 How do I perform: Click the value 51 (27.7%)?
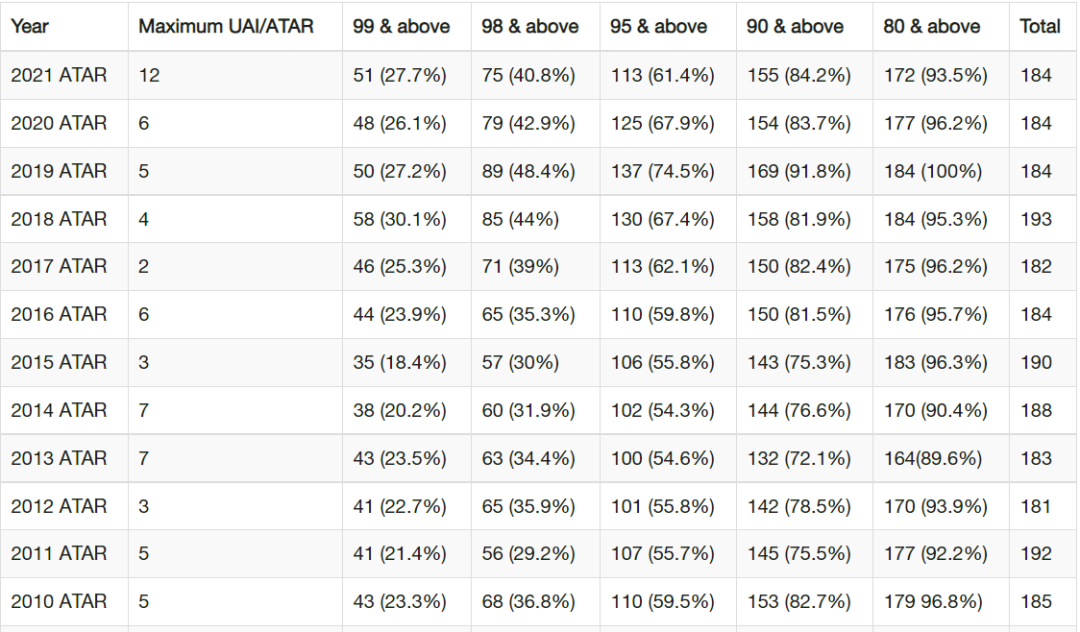coord(399,75)
